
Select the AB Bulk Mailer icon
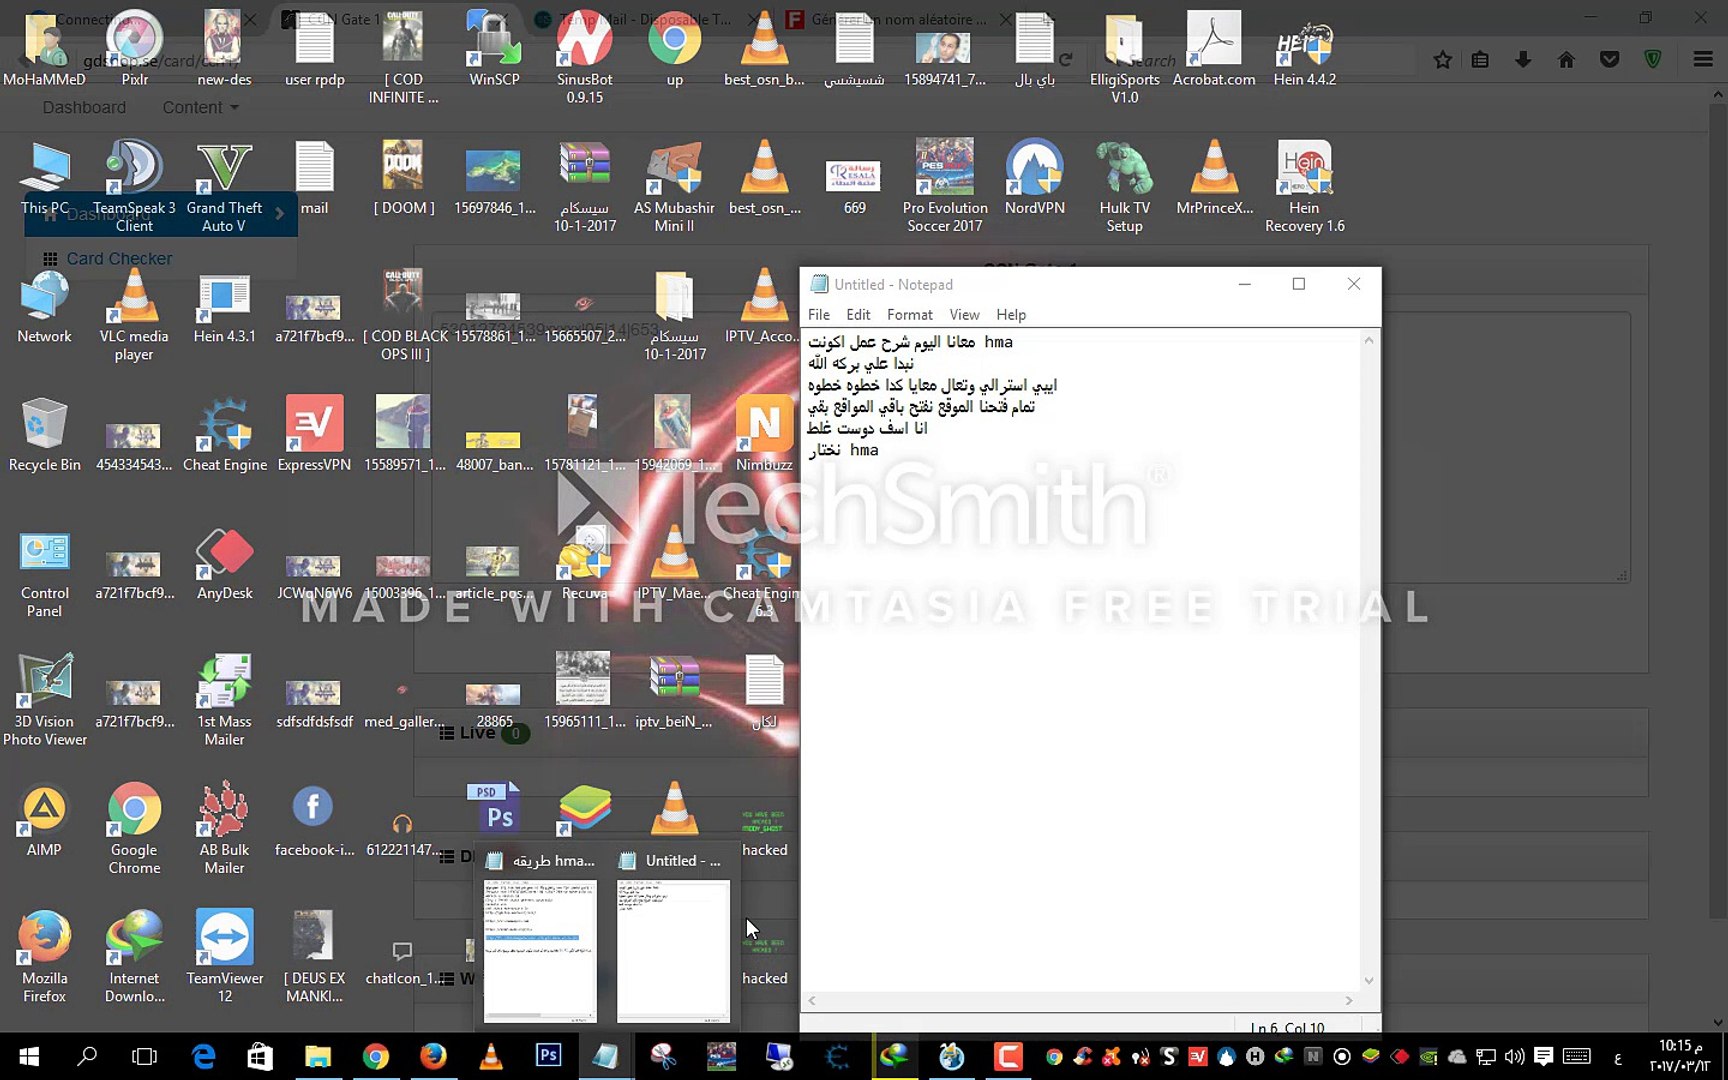[x=224, y=829]
